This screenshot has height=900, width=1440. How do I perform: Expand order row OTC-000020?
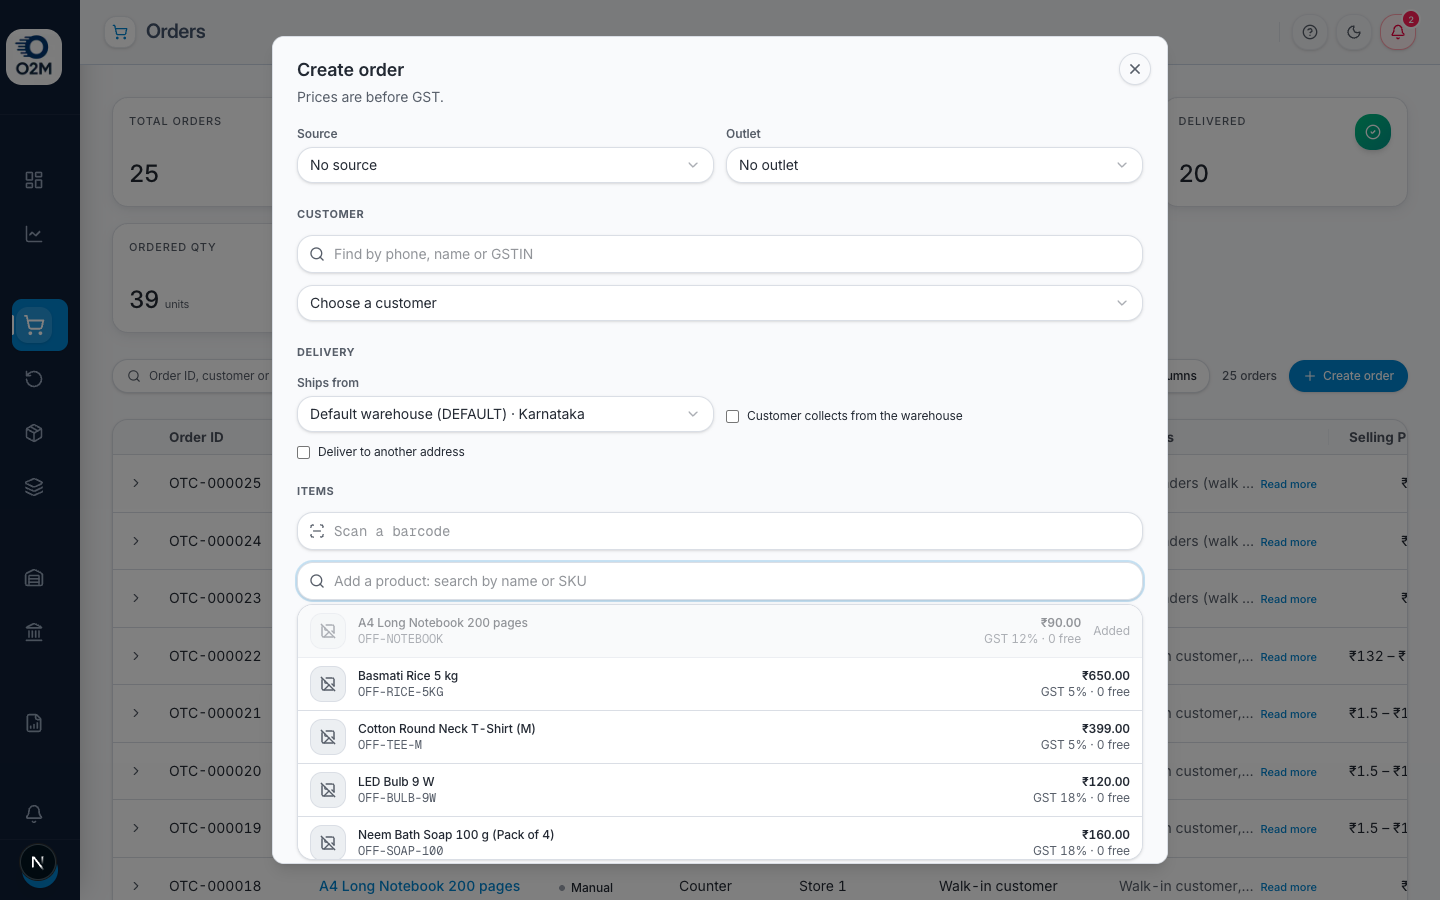[136, 771]
